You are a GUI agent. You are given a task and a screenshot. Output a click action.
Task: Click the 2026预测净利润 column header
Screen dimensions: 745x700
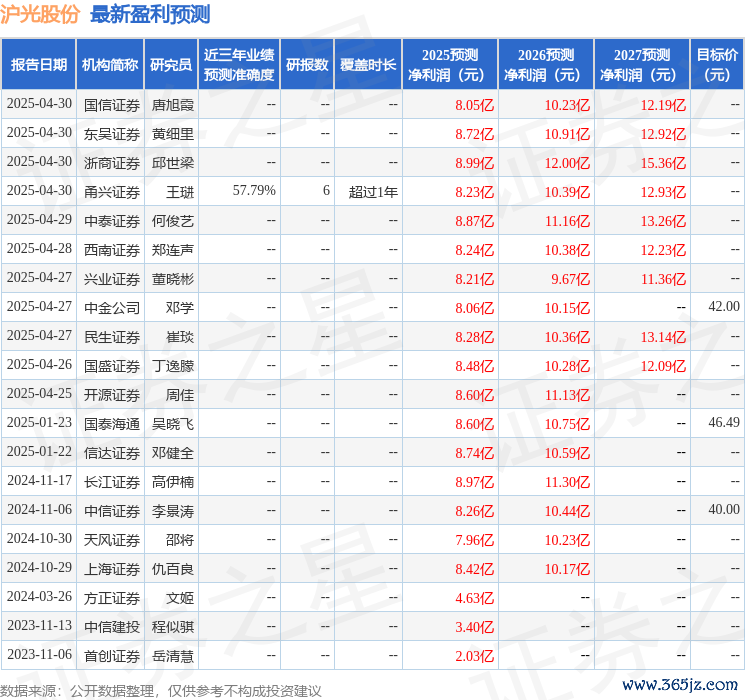[x=546, y=65]
